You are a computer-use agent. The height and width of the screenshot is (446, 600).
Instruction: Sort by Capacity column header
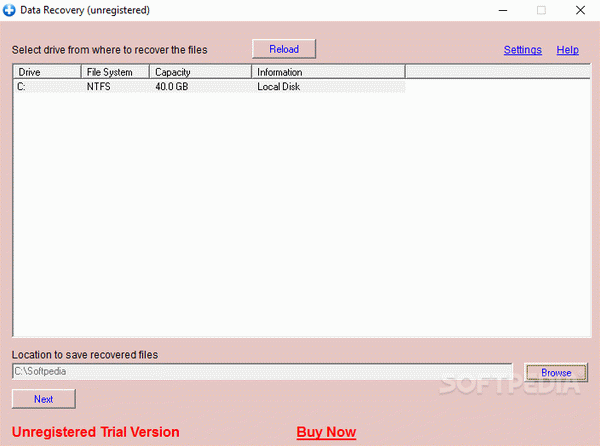tap(200, 72)
